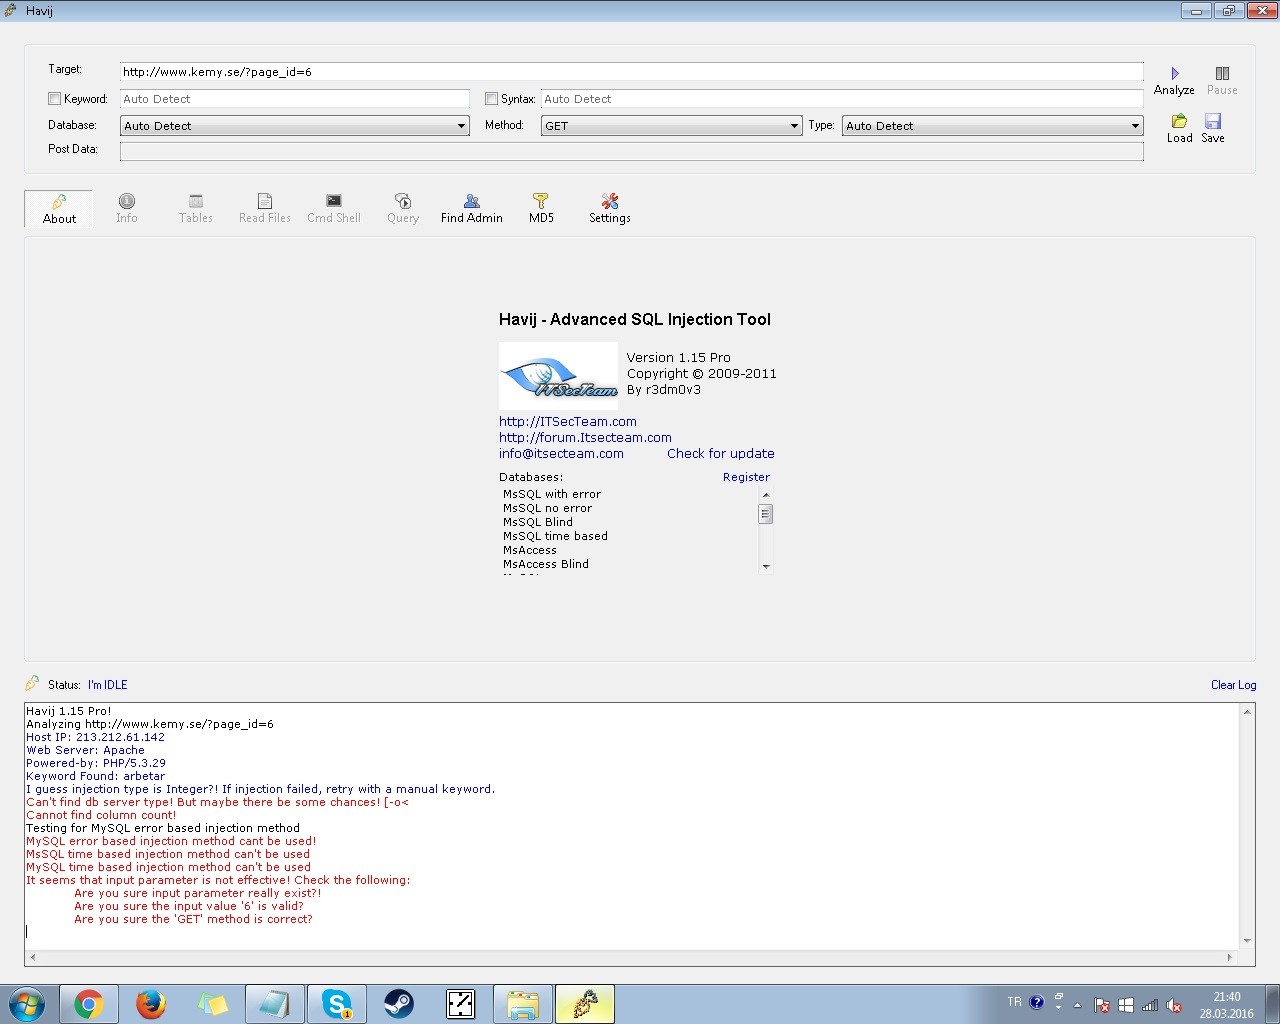This screenshot has width=1280, height=1024.
Task: Clear the log with Clear Log
Action: [x=1233, y=685]
